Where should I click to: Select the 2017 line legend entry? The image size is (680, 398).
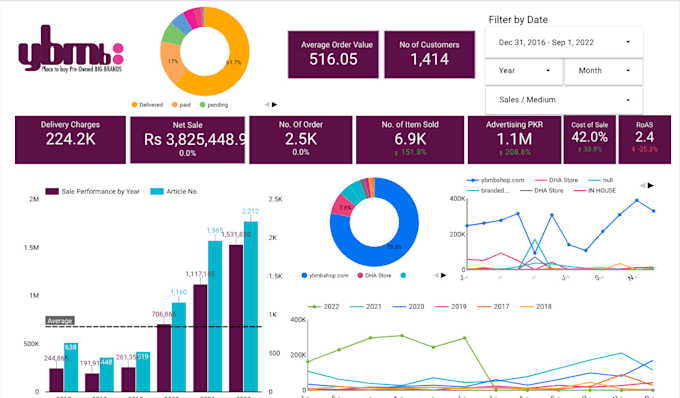pos(494,307)
